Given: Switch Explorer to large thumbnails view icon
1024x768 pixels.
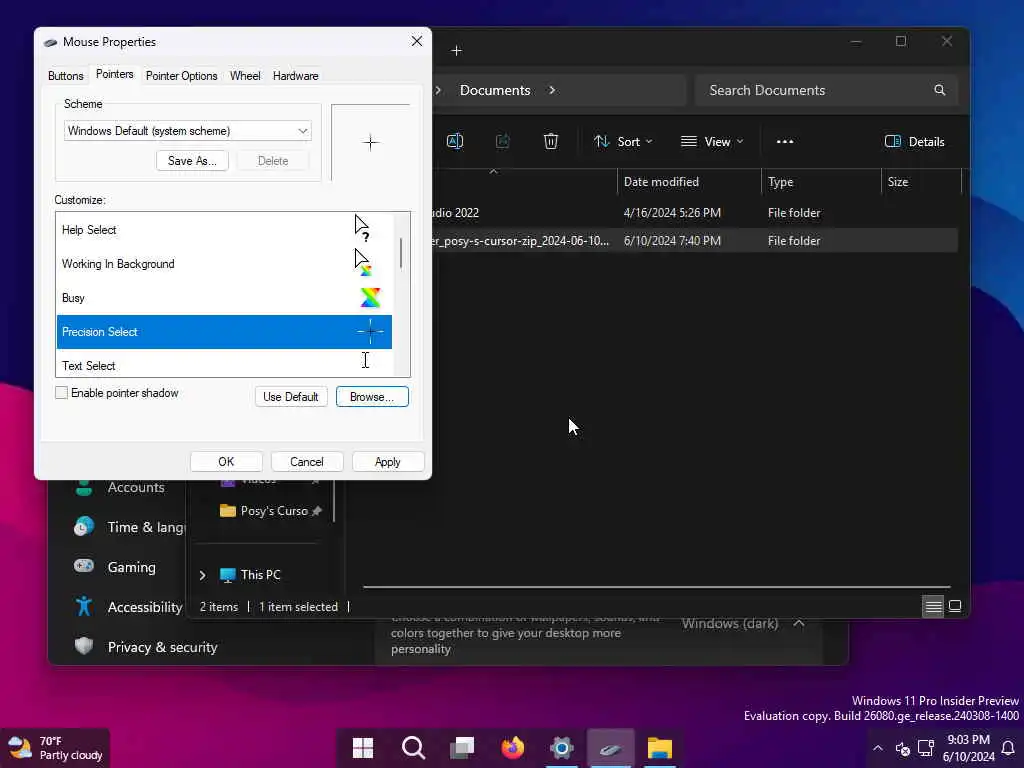Looking at the screenshot, I should [x=955, y=606].
